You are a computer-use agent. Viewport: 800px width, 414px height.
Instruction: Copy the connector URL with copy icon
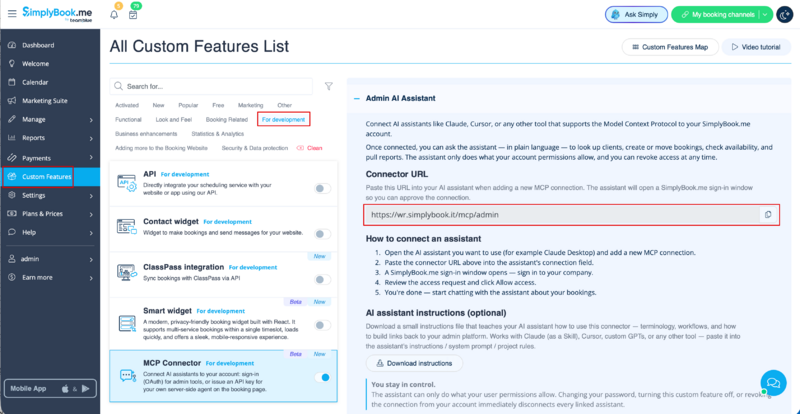coord(768,215)
